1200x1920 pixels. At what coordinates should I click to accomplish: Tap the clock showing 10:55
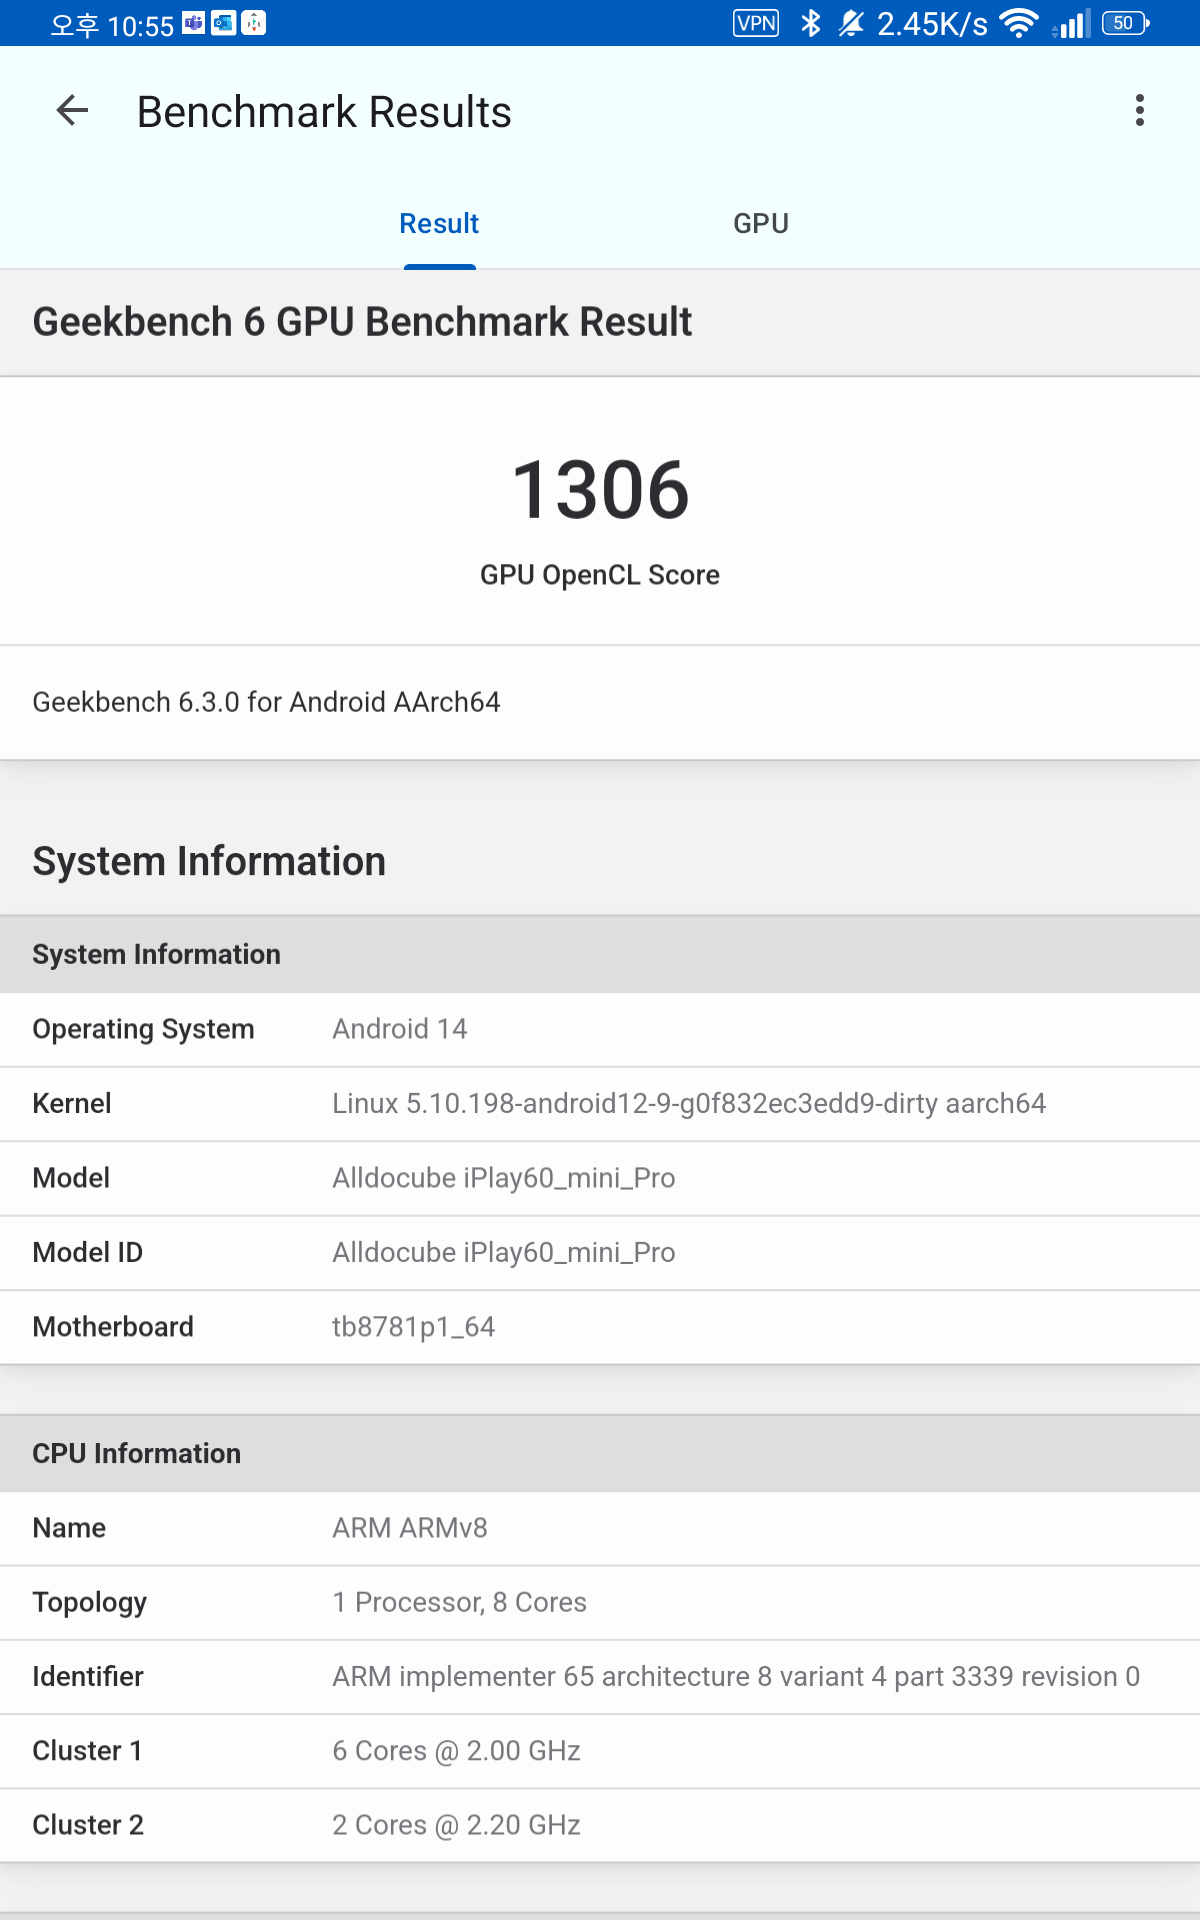coord(112,25)
